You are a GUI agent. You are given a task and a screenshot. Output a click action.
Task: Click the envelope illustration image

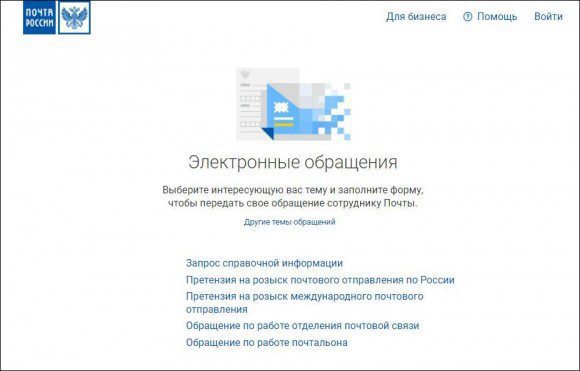[293, 104]
